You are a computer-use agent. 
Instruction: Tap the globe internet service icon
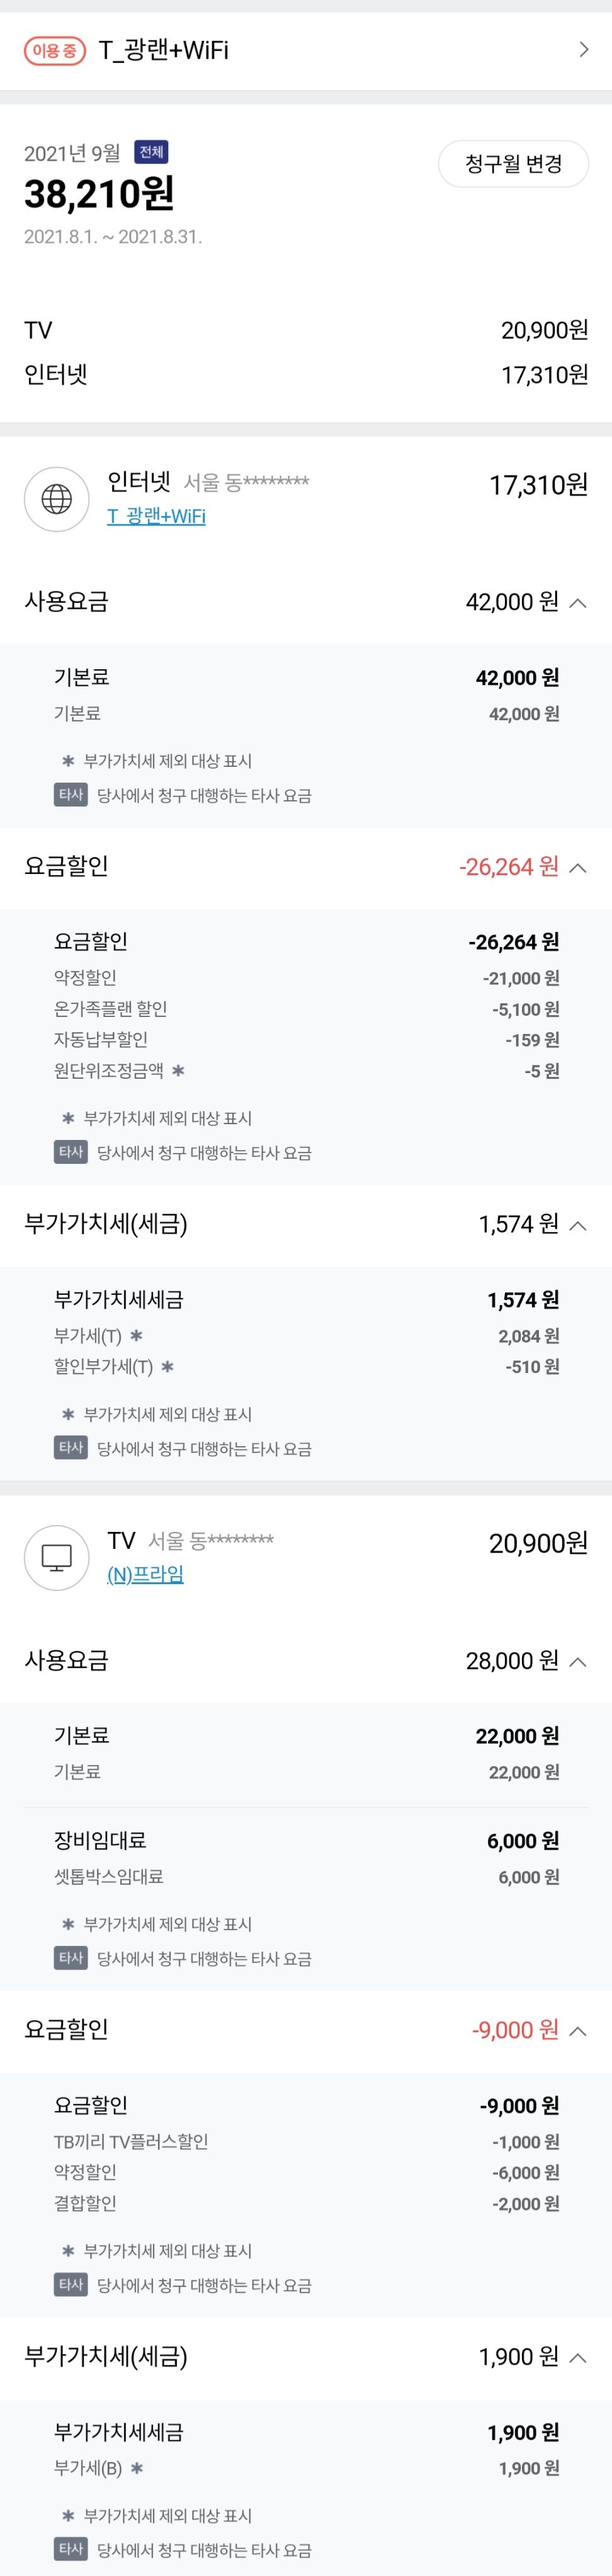(57, 498)
